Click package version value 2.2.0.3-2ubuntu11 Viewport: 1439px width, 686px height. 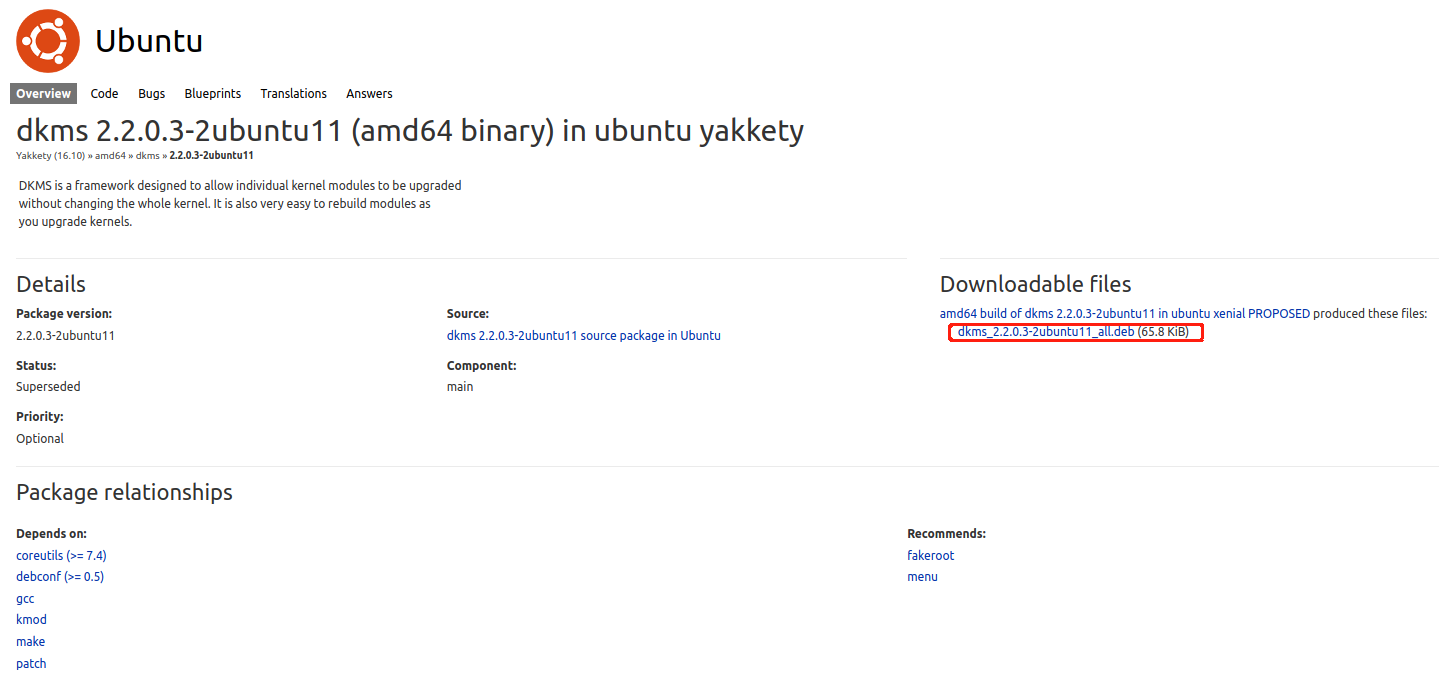(x=65, y=336)
